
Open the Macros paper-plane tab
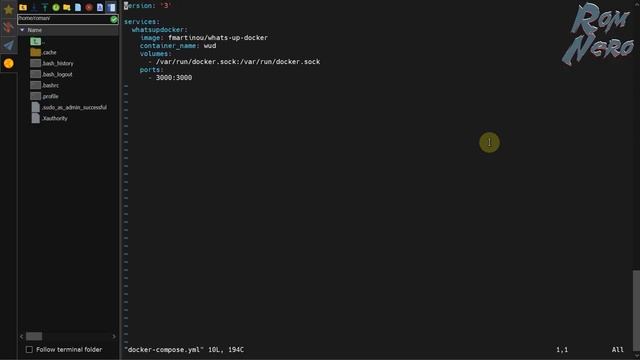(x=9, y=45)
